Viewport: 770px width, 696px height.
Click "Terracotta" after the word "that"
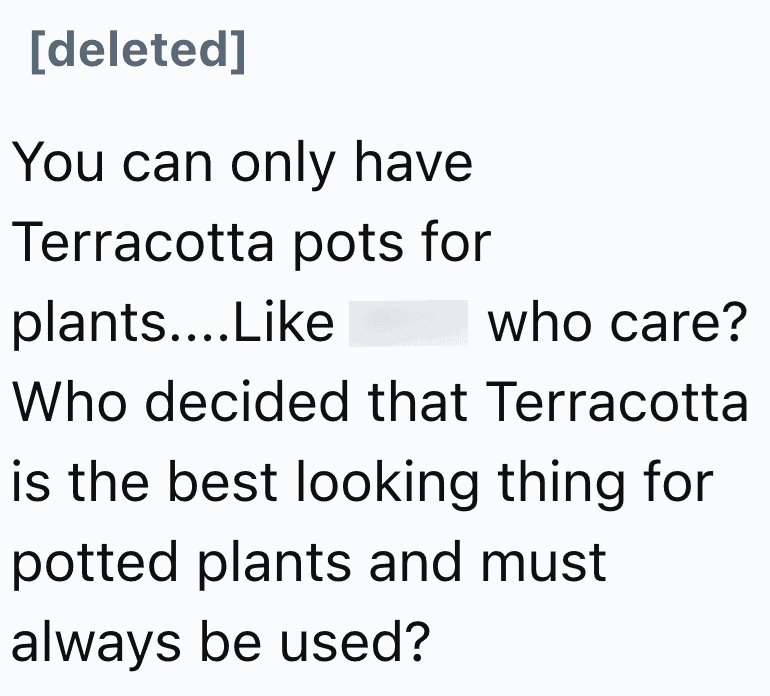617,402
